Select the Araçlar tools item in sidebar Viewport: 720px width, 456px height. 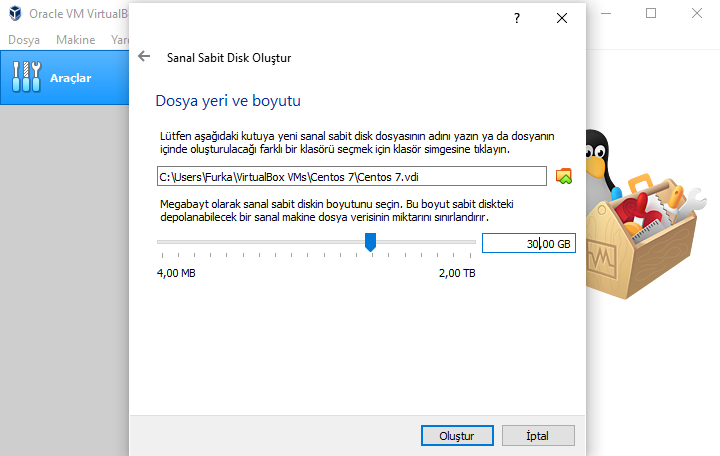(65, 78)
